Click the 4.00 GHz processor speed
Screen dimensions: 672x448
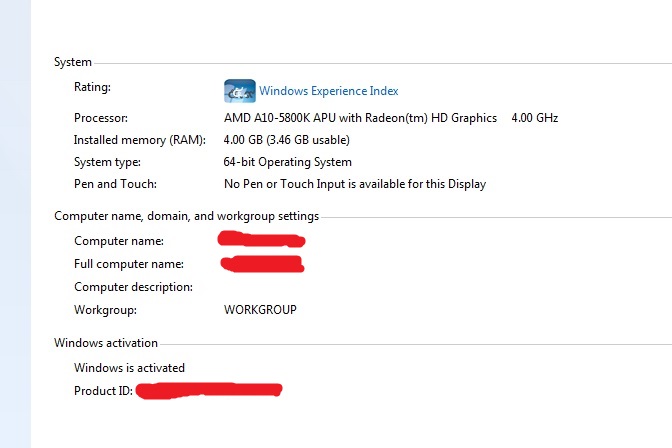tap(534, 118)
